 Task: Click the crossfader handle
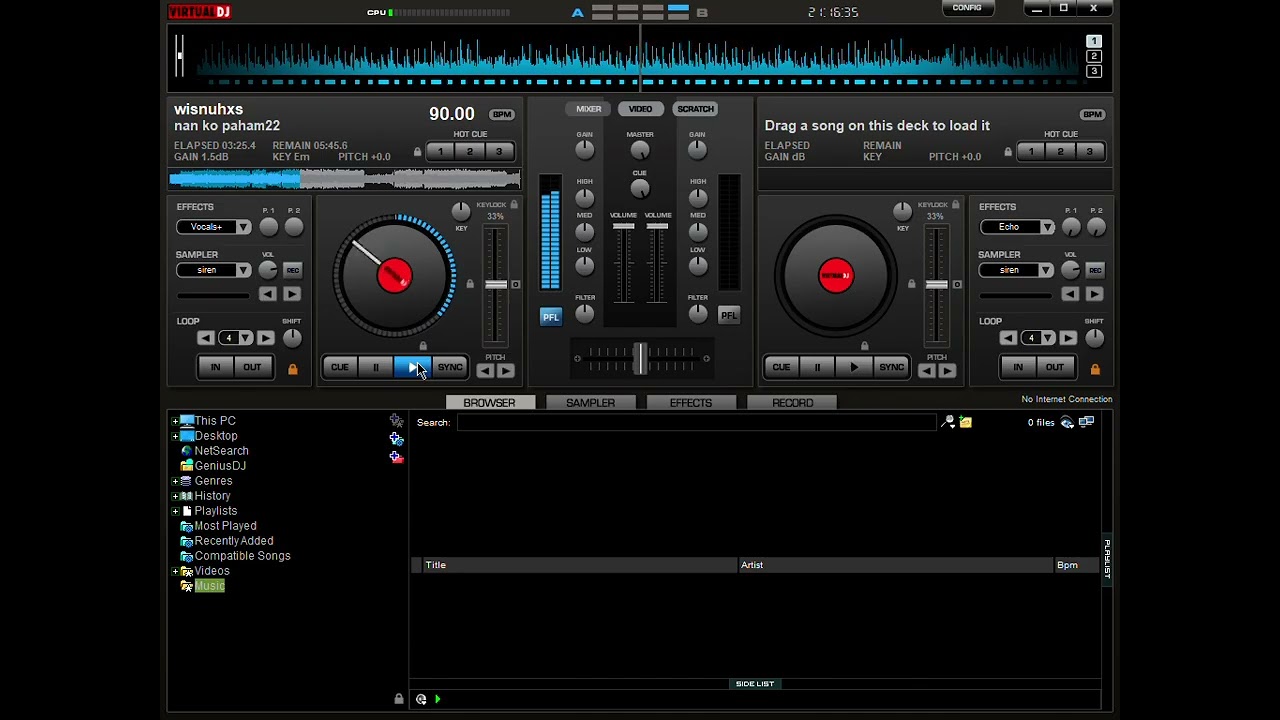pos(640,358)
